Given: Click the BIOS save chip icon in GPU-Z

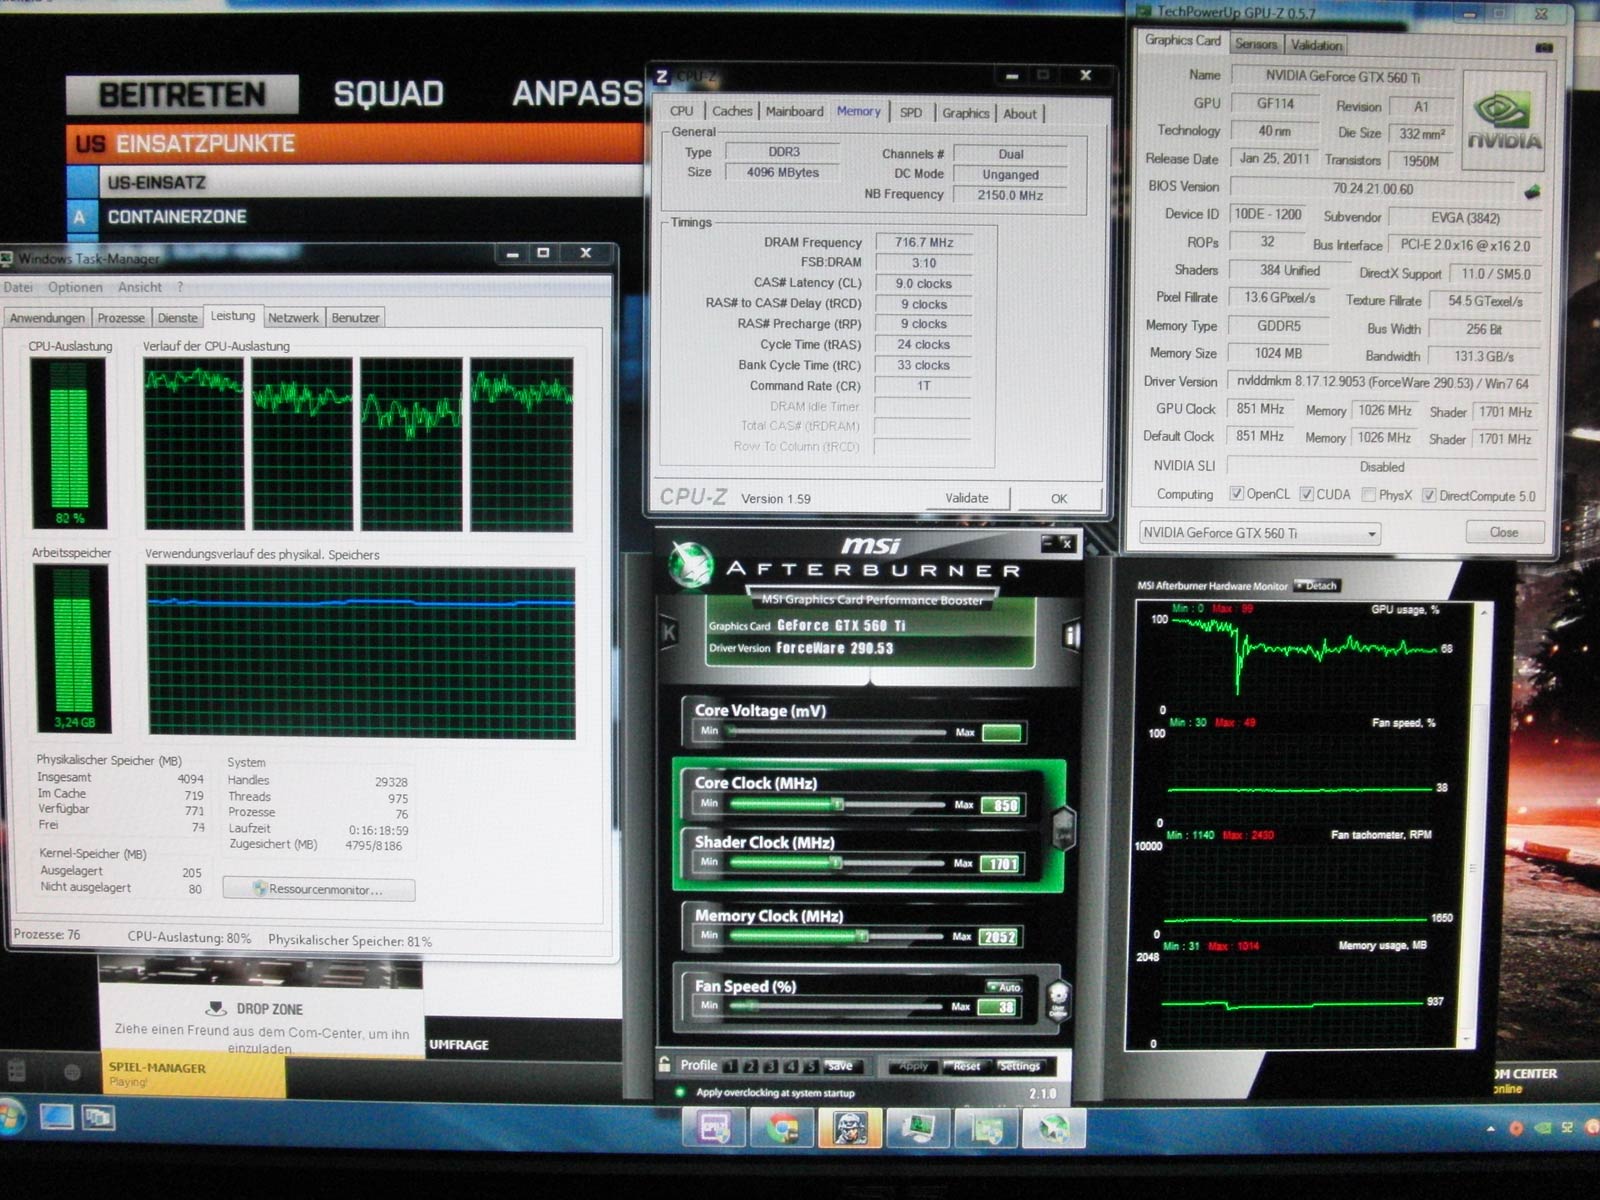Looking at the screenshot, I should (1532, 190).
